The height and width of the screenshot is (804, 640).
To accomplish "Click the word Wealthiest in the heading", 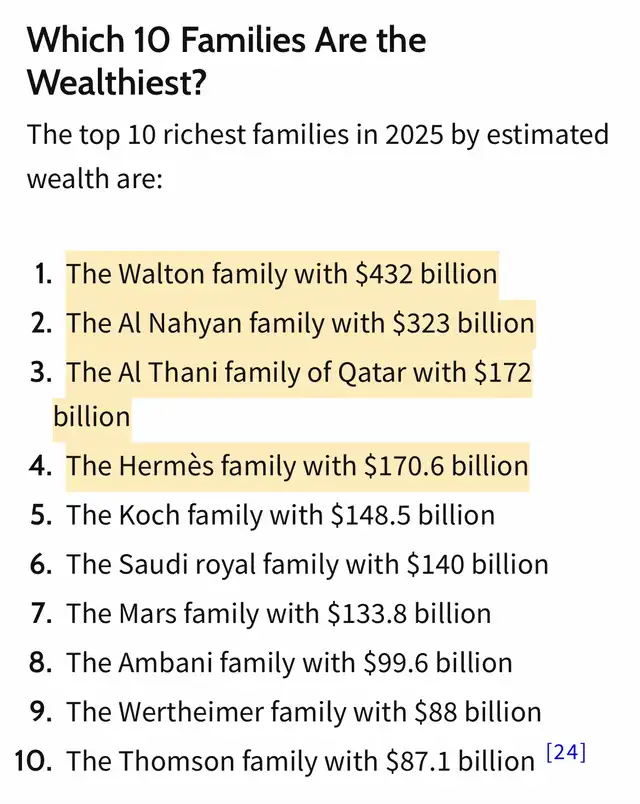I will click(116, 82).
